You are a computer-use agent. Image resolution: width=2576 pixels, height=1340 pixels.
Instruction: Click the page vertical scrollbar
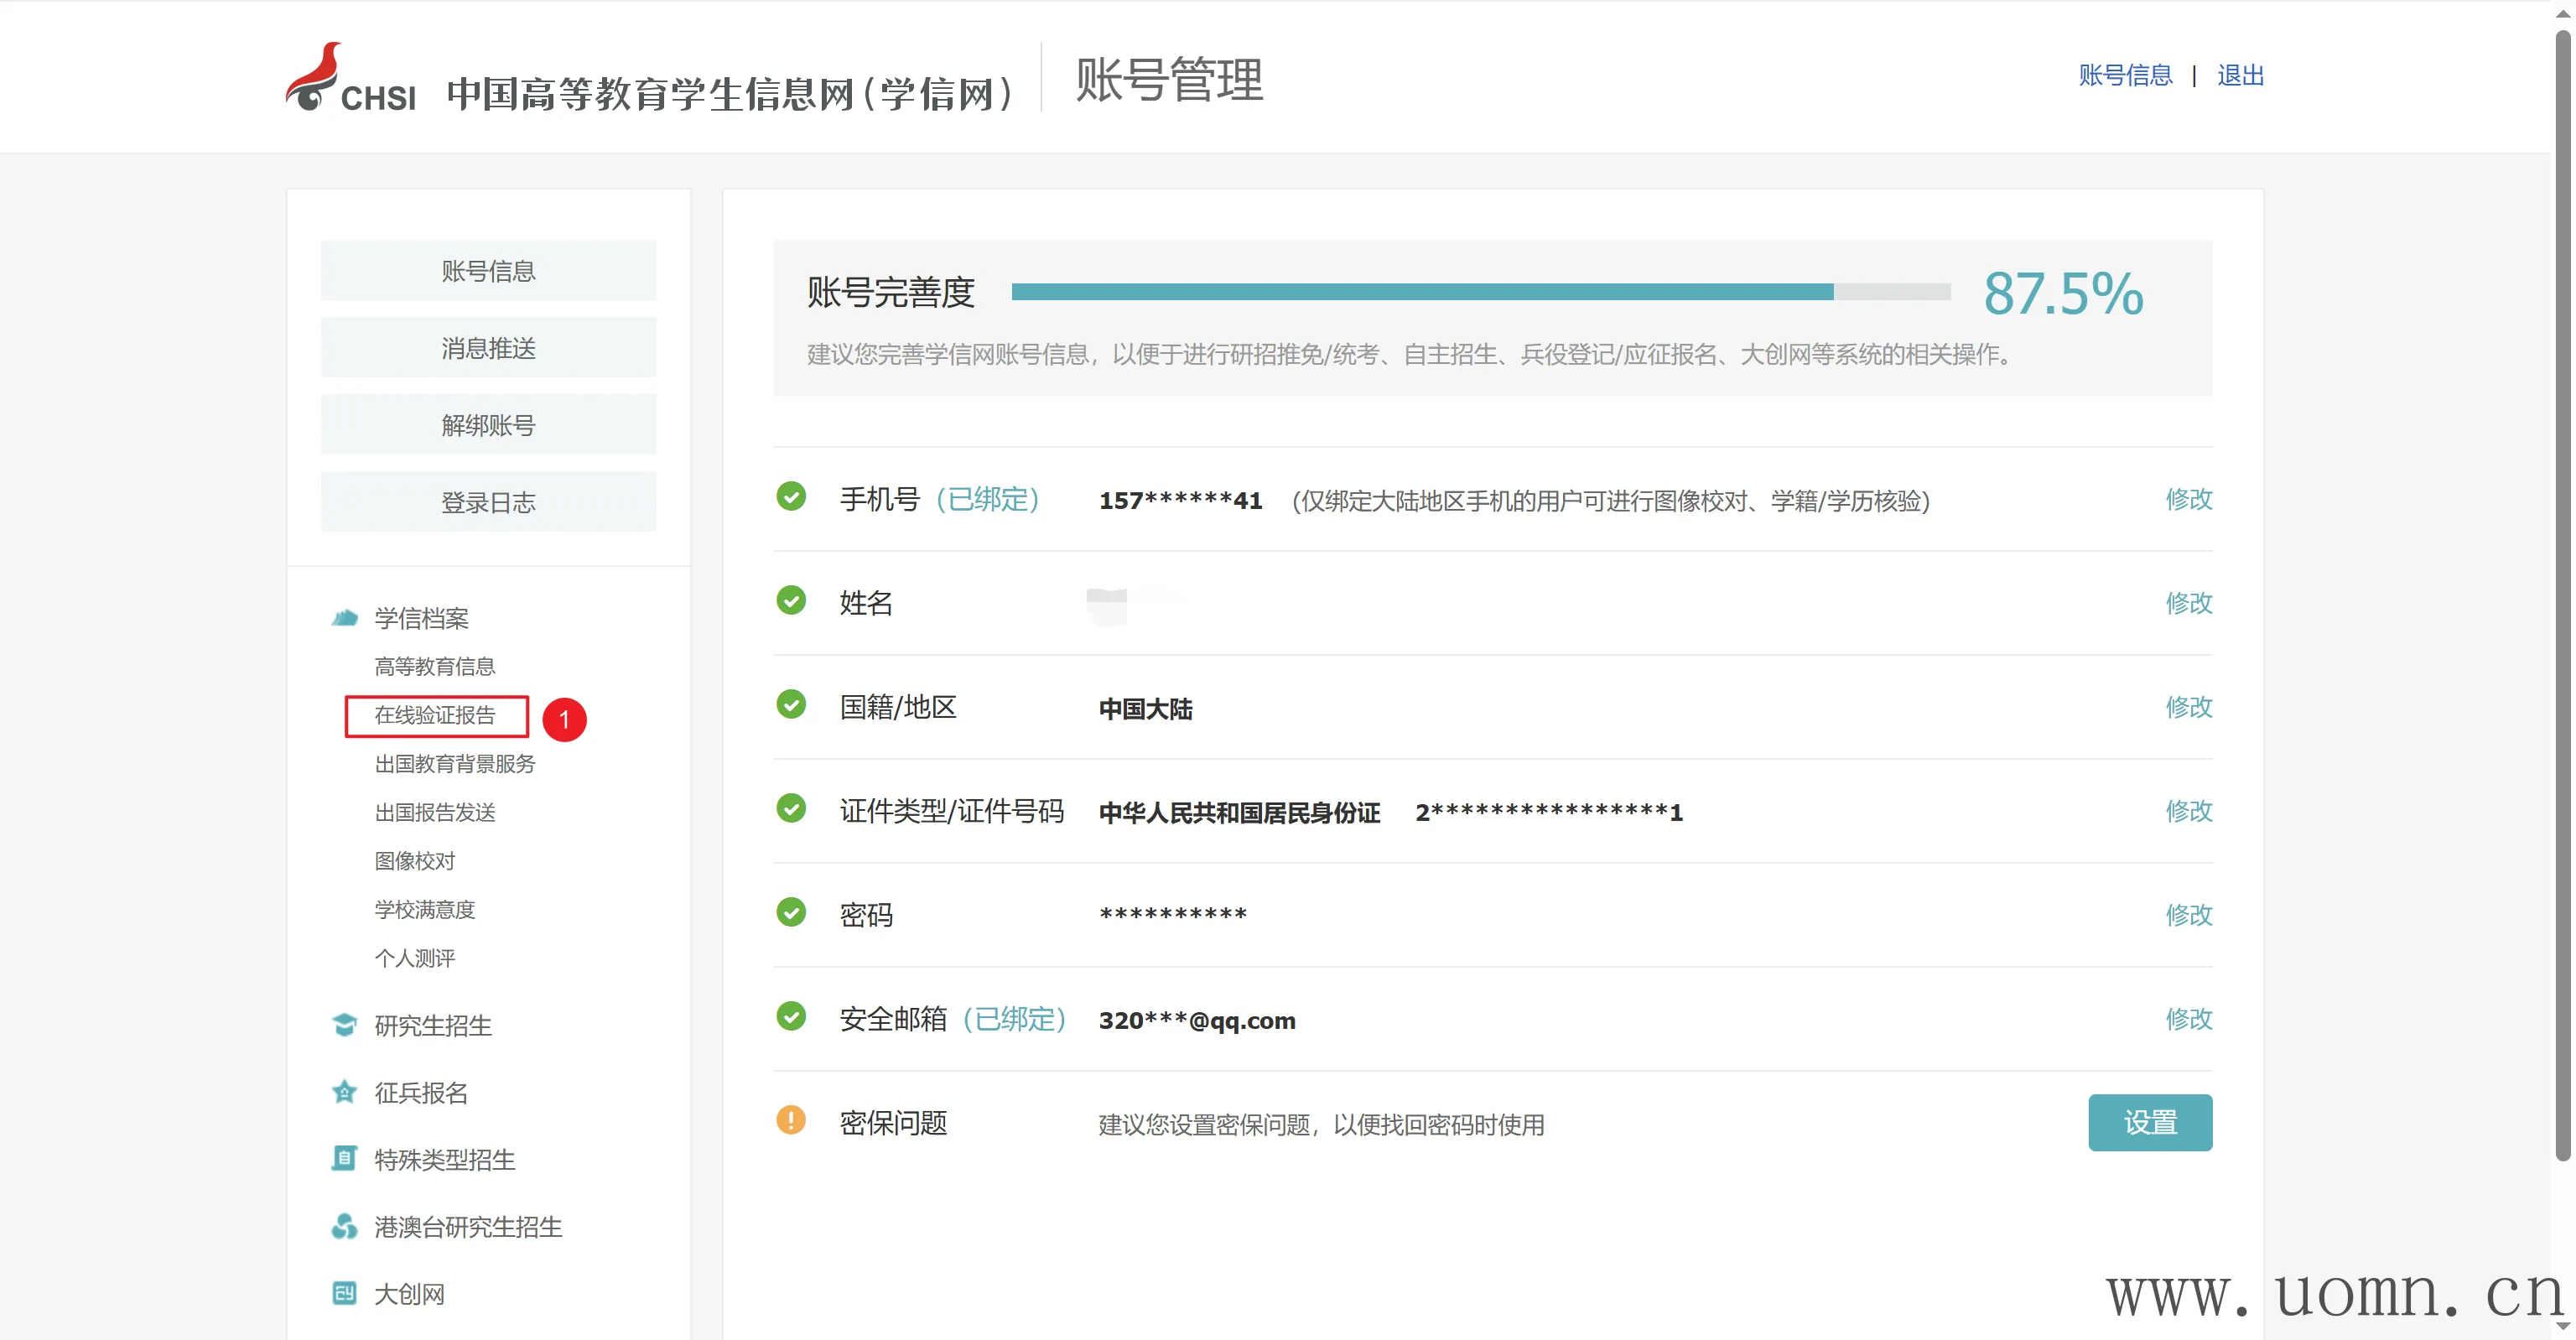tap(2563, 600)
